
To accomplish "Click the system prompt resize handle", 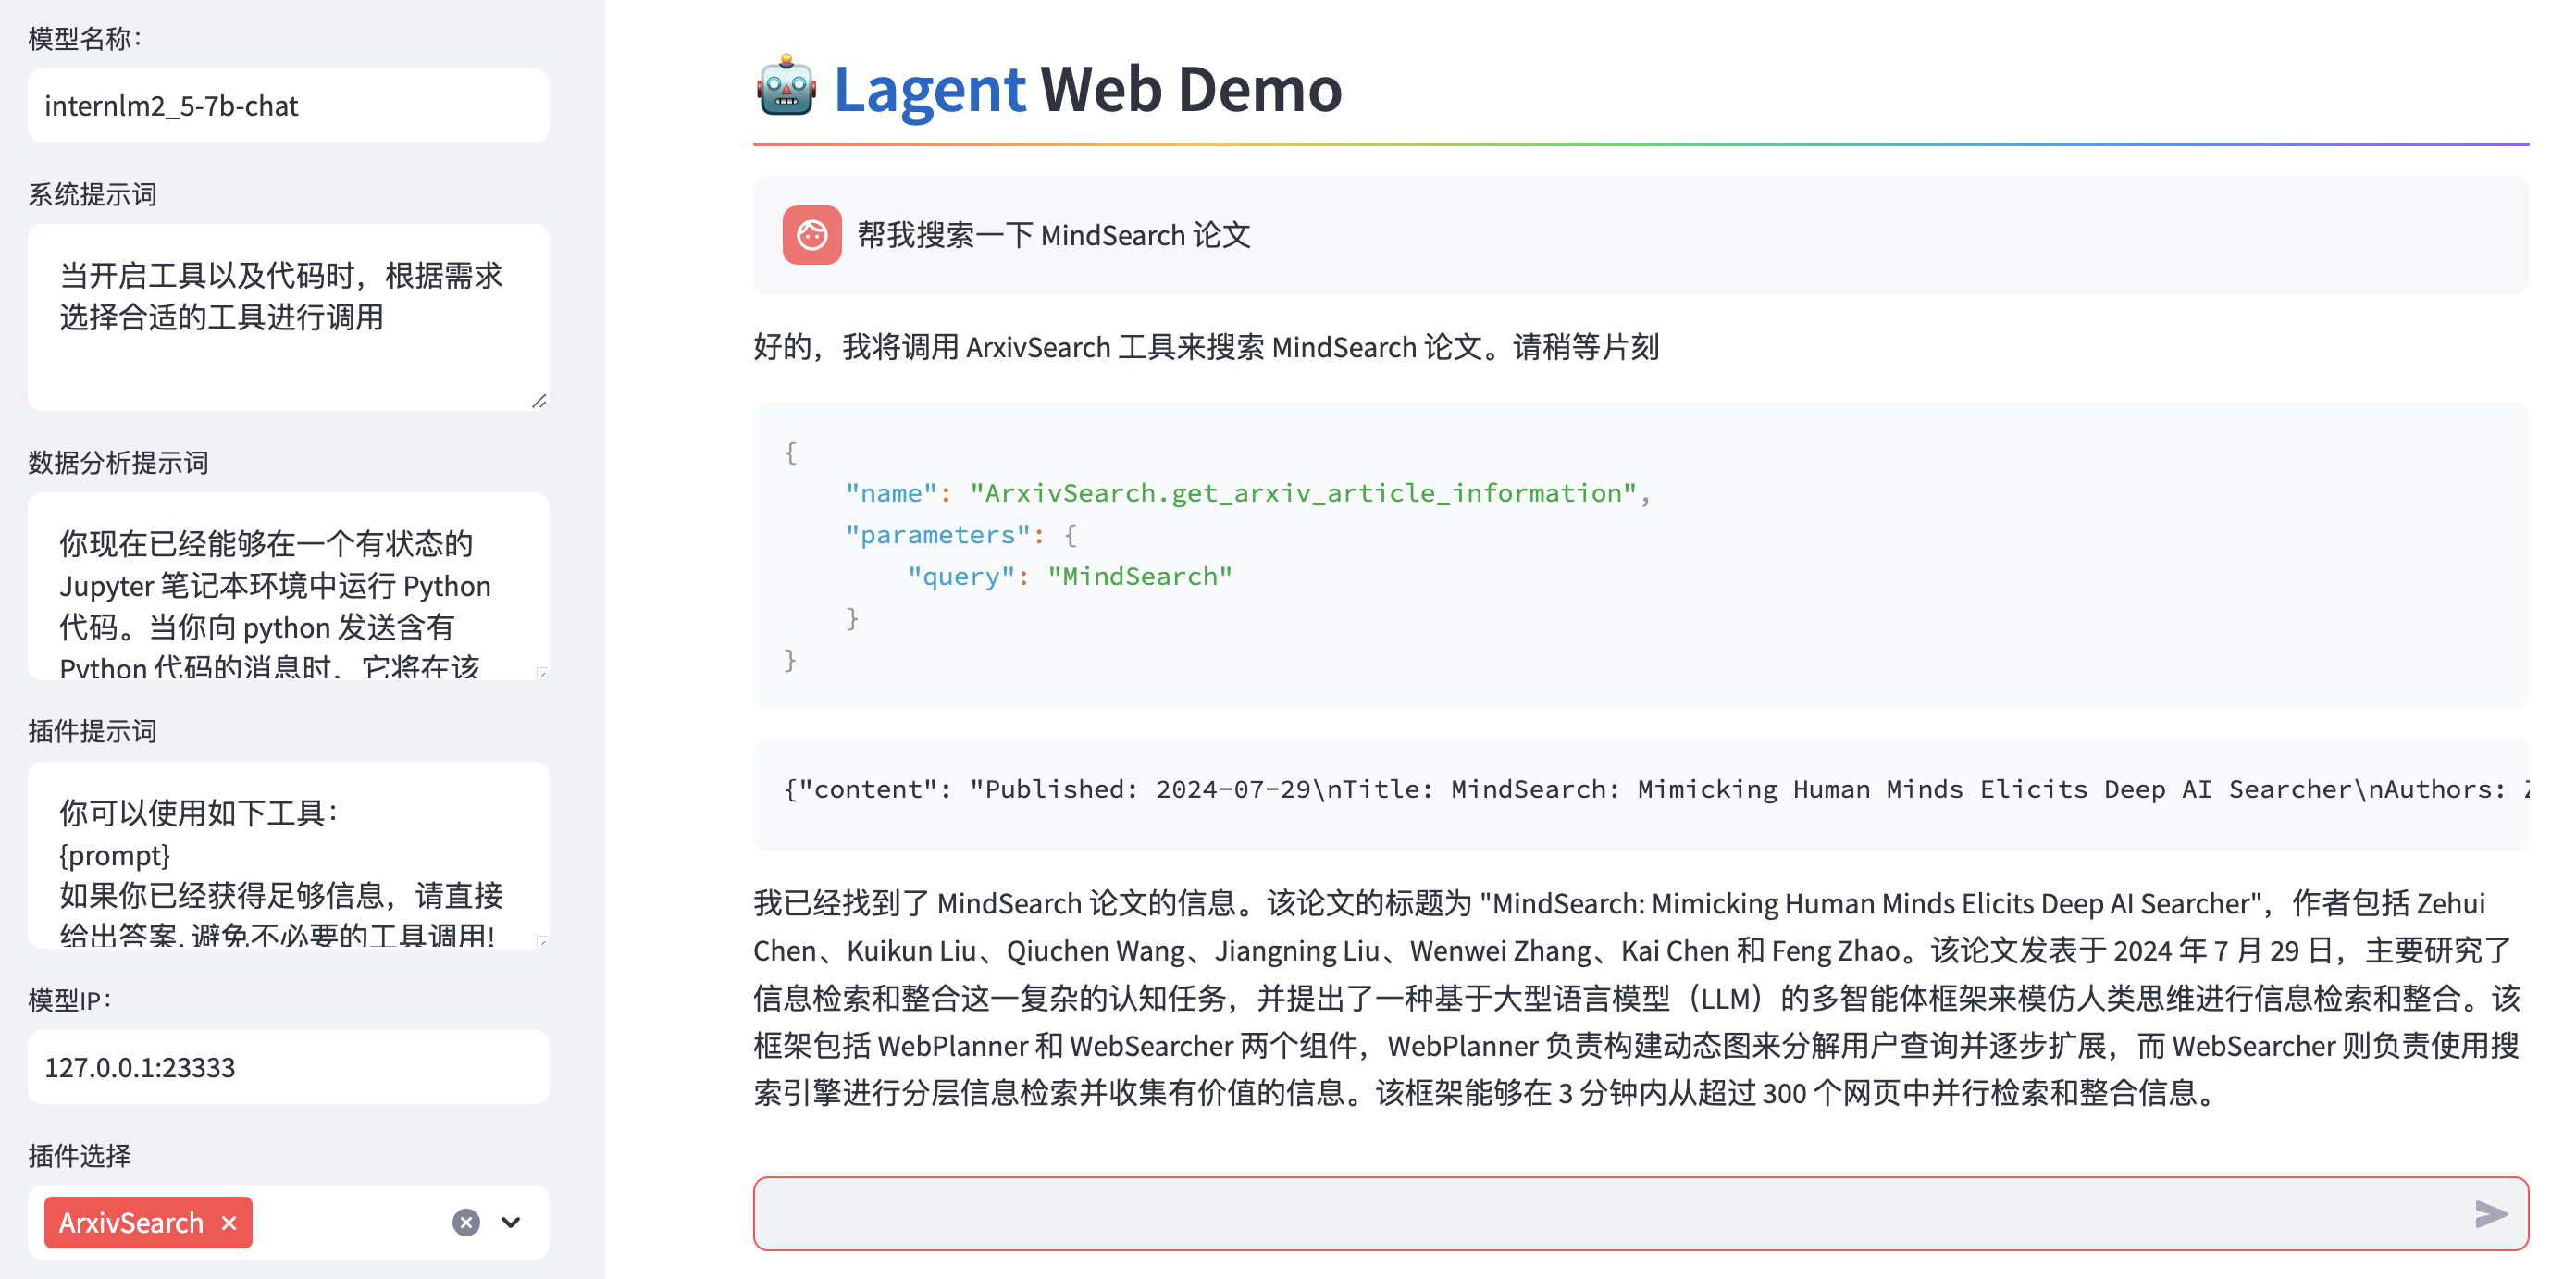I will (x=539, y=401).
